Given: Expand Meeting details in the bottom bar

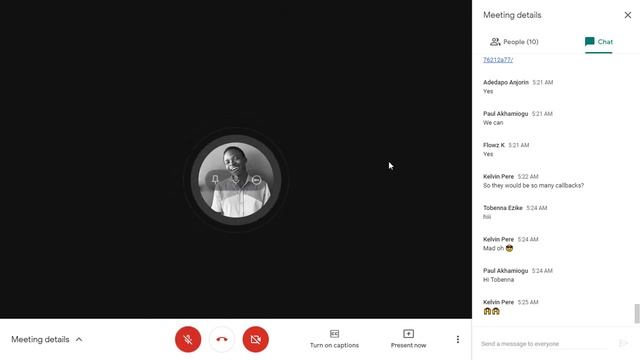Looking at the screenshot, I should [x=47, y=339].
